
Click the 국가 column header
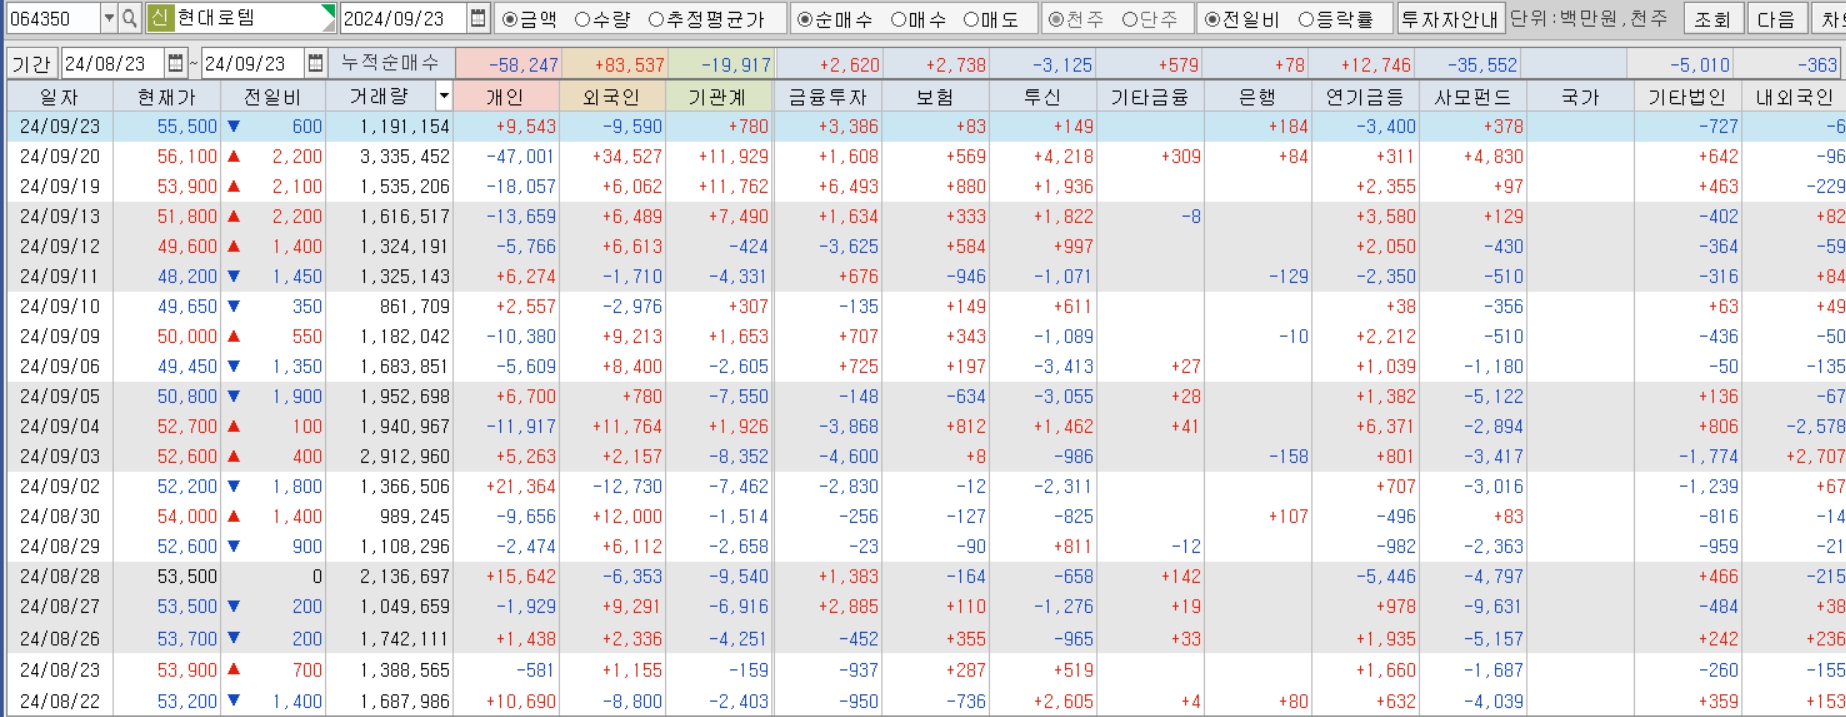1579,97
